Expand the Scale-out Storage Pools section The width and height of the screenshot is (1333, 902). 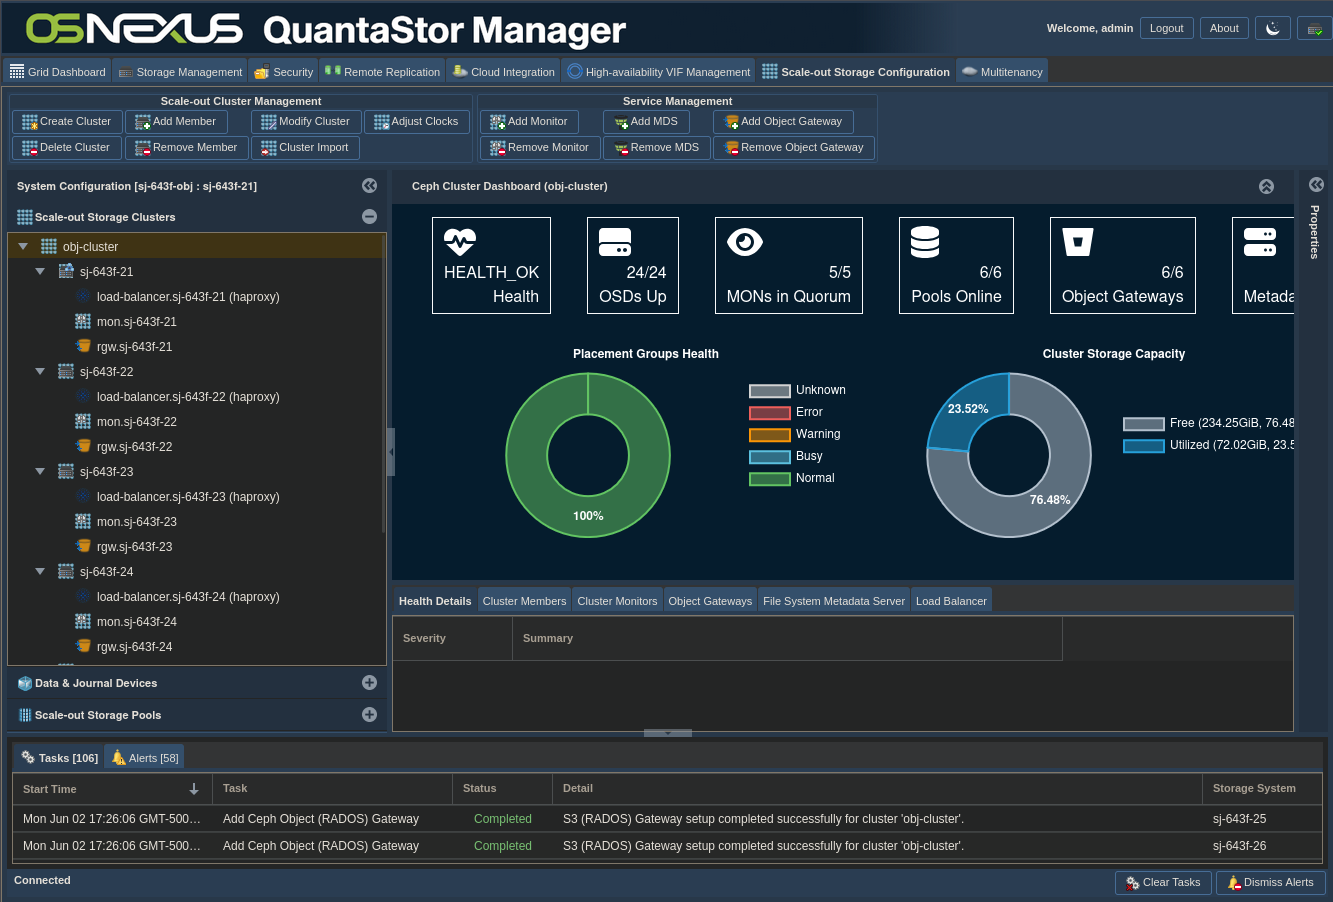(x=369, y=715)
